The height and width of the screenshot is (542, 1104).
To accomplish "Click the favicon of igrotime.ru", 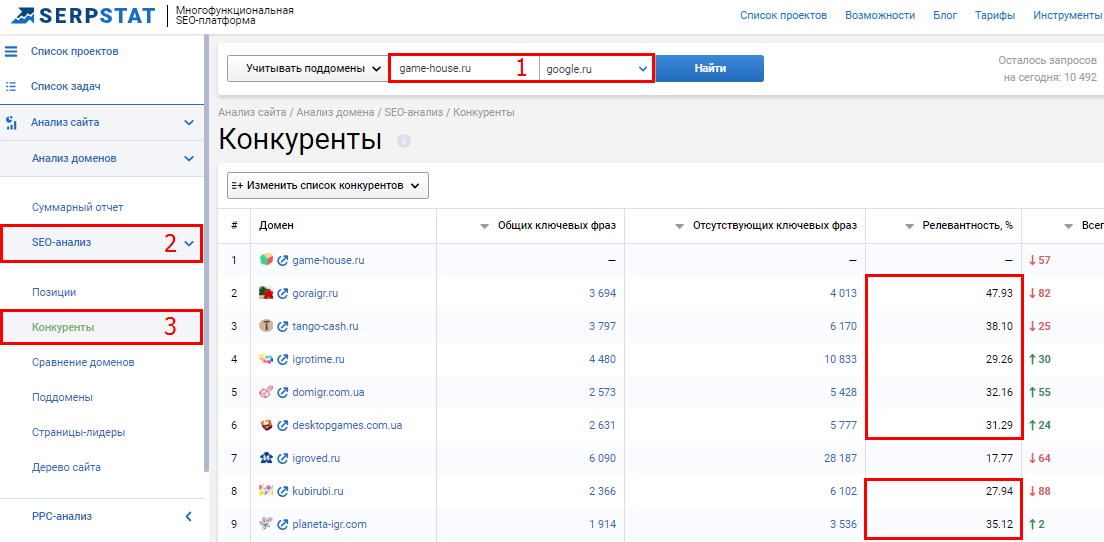I will coord(266,359).
